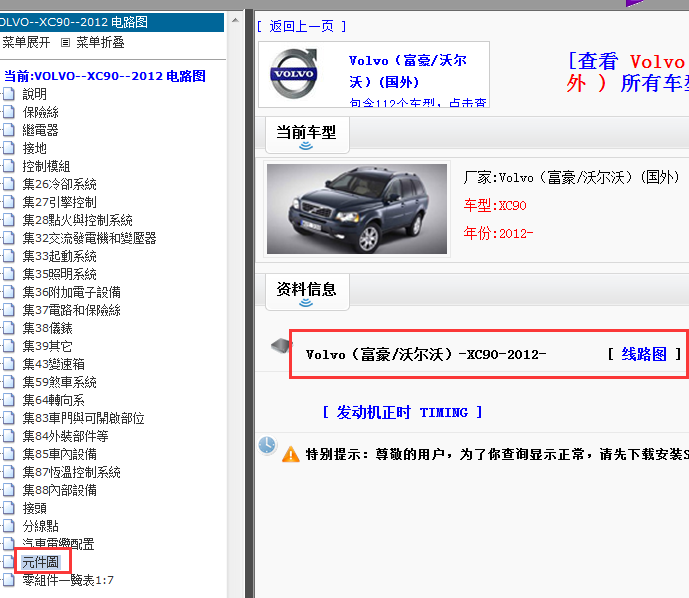Click the orange warning triangle icon
Screen dimensions: 689x598
[290, 454]
